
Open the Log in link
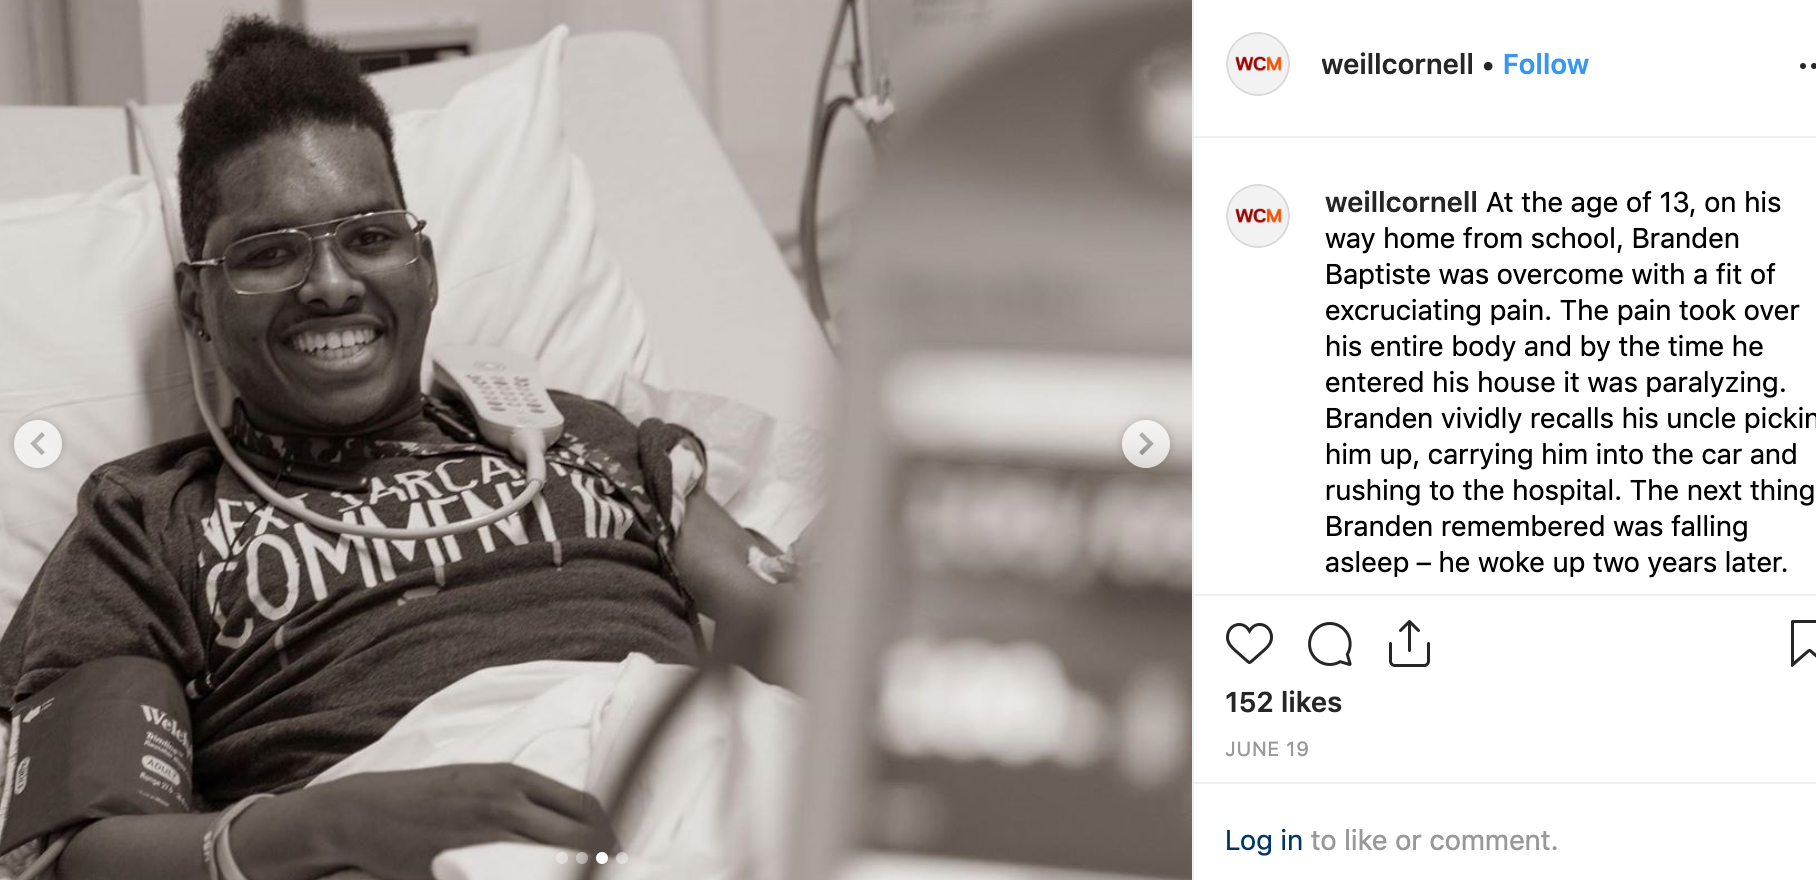pyautogui.click(x=1264, y=840)
